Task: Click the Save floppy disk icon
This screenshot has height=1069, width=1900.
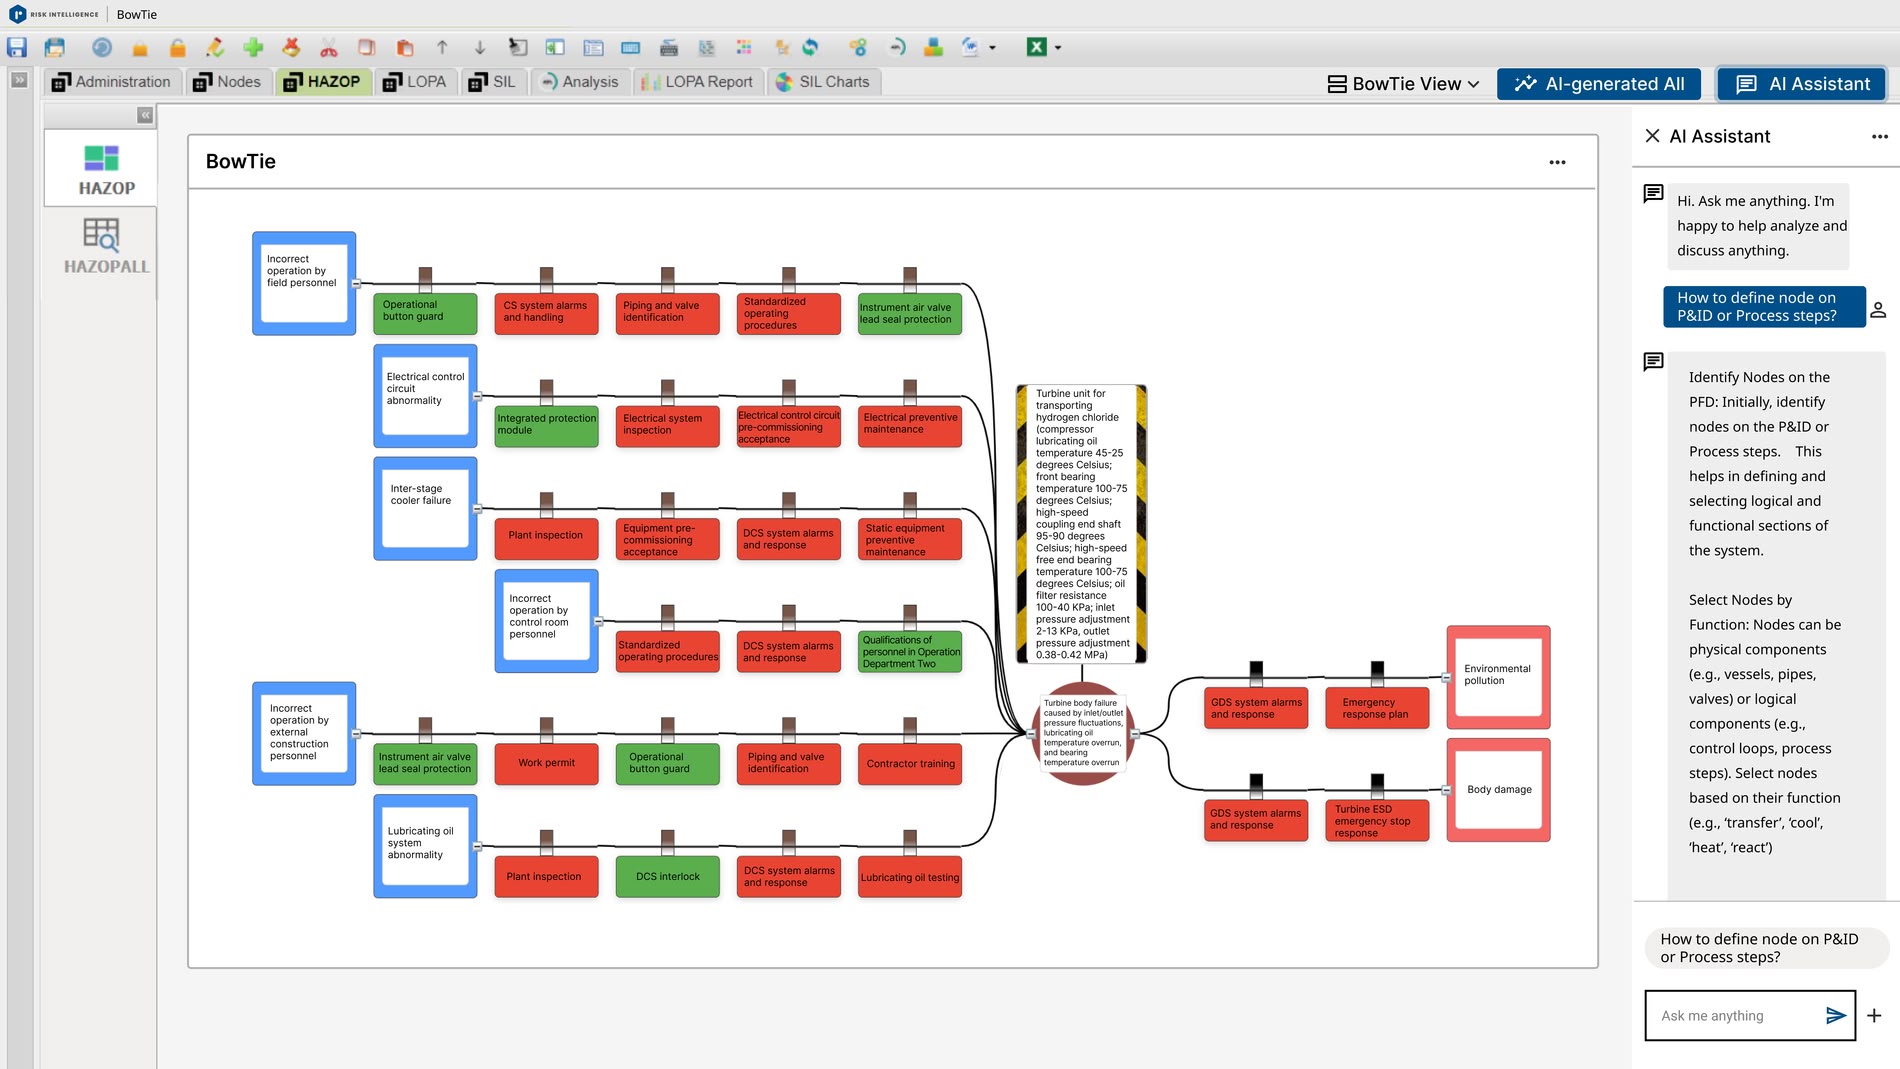Action: point(17,47)
